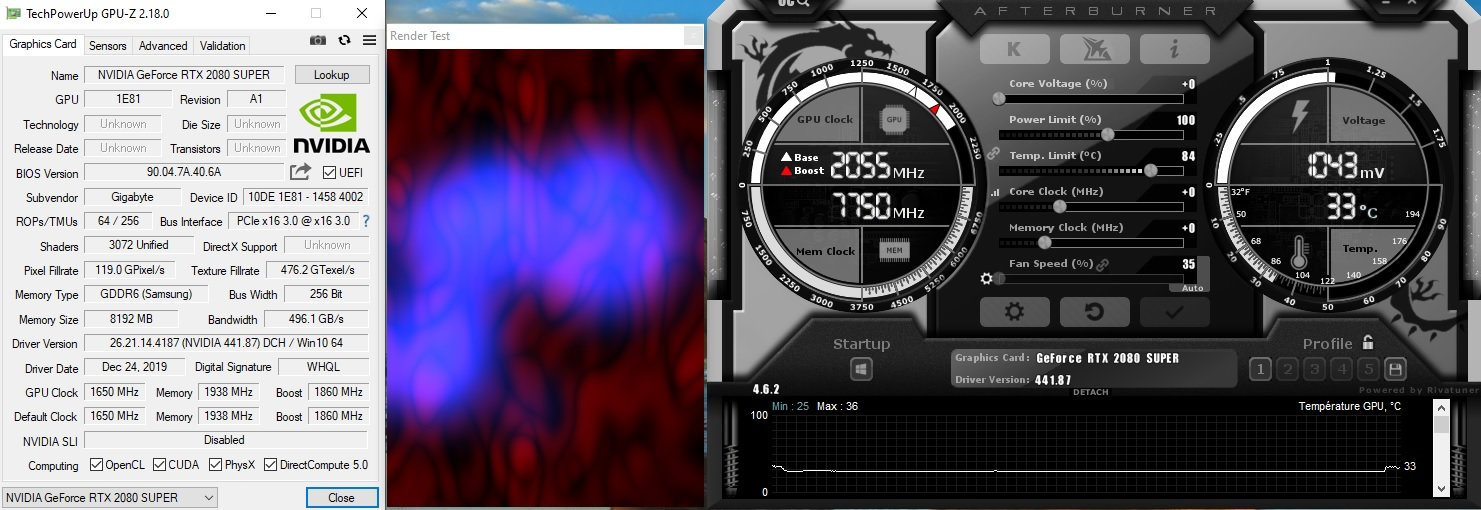This screenshot has height=510, width=1481.
Task: Toggle the UEFI checkbox
Action: click(330, 172)
